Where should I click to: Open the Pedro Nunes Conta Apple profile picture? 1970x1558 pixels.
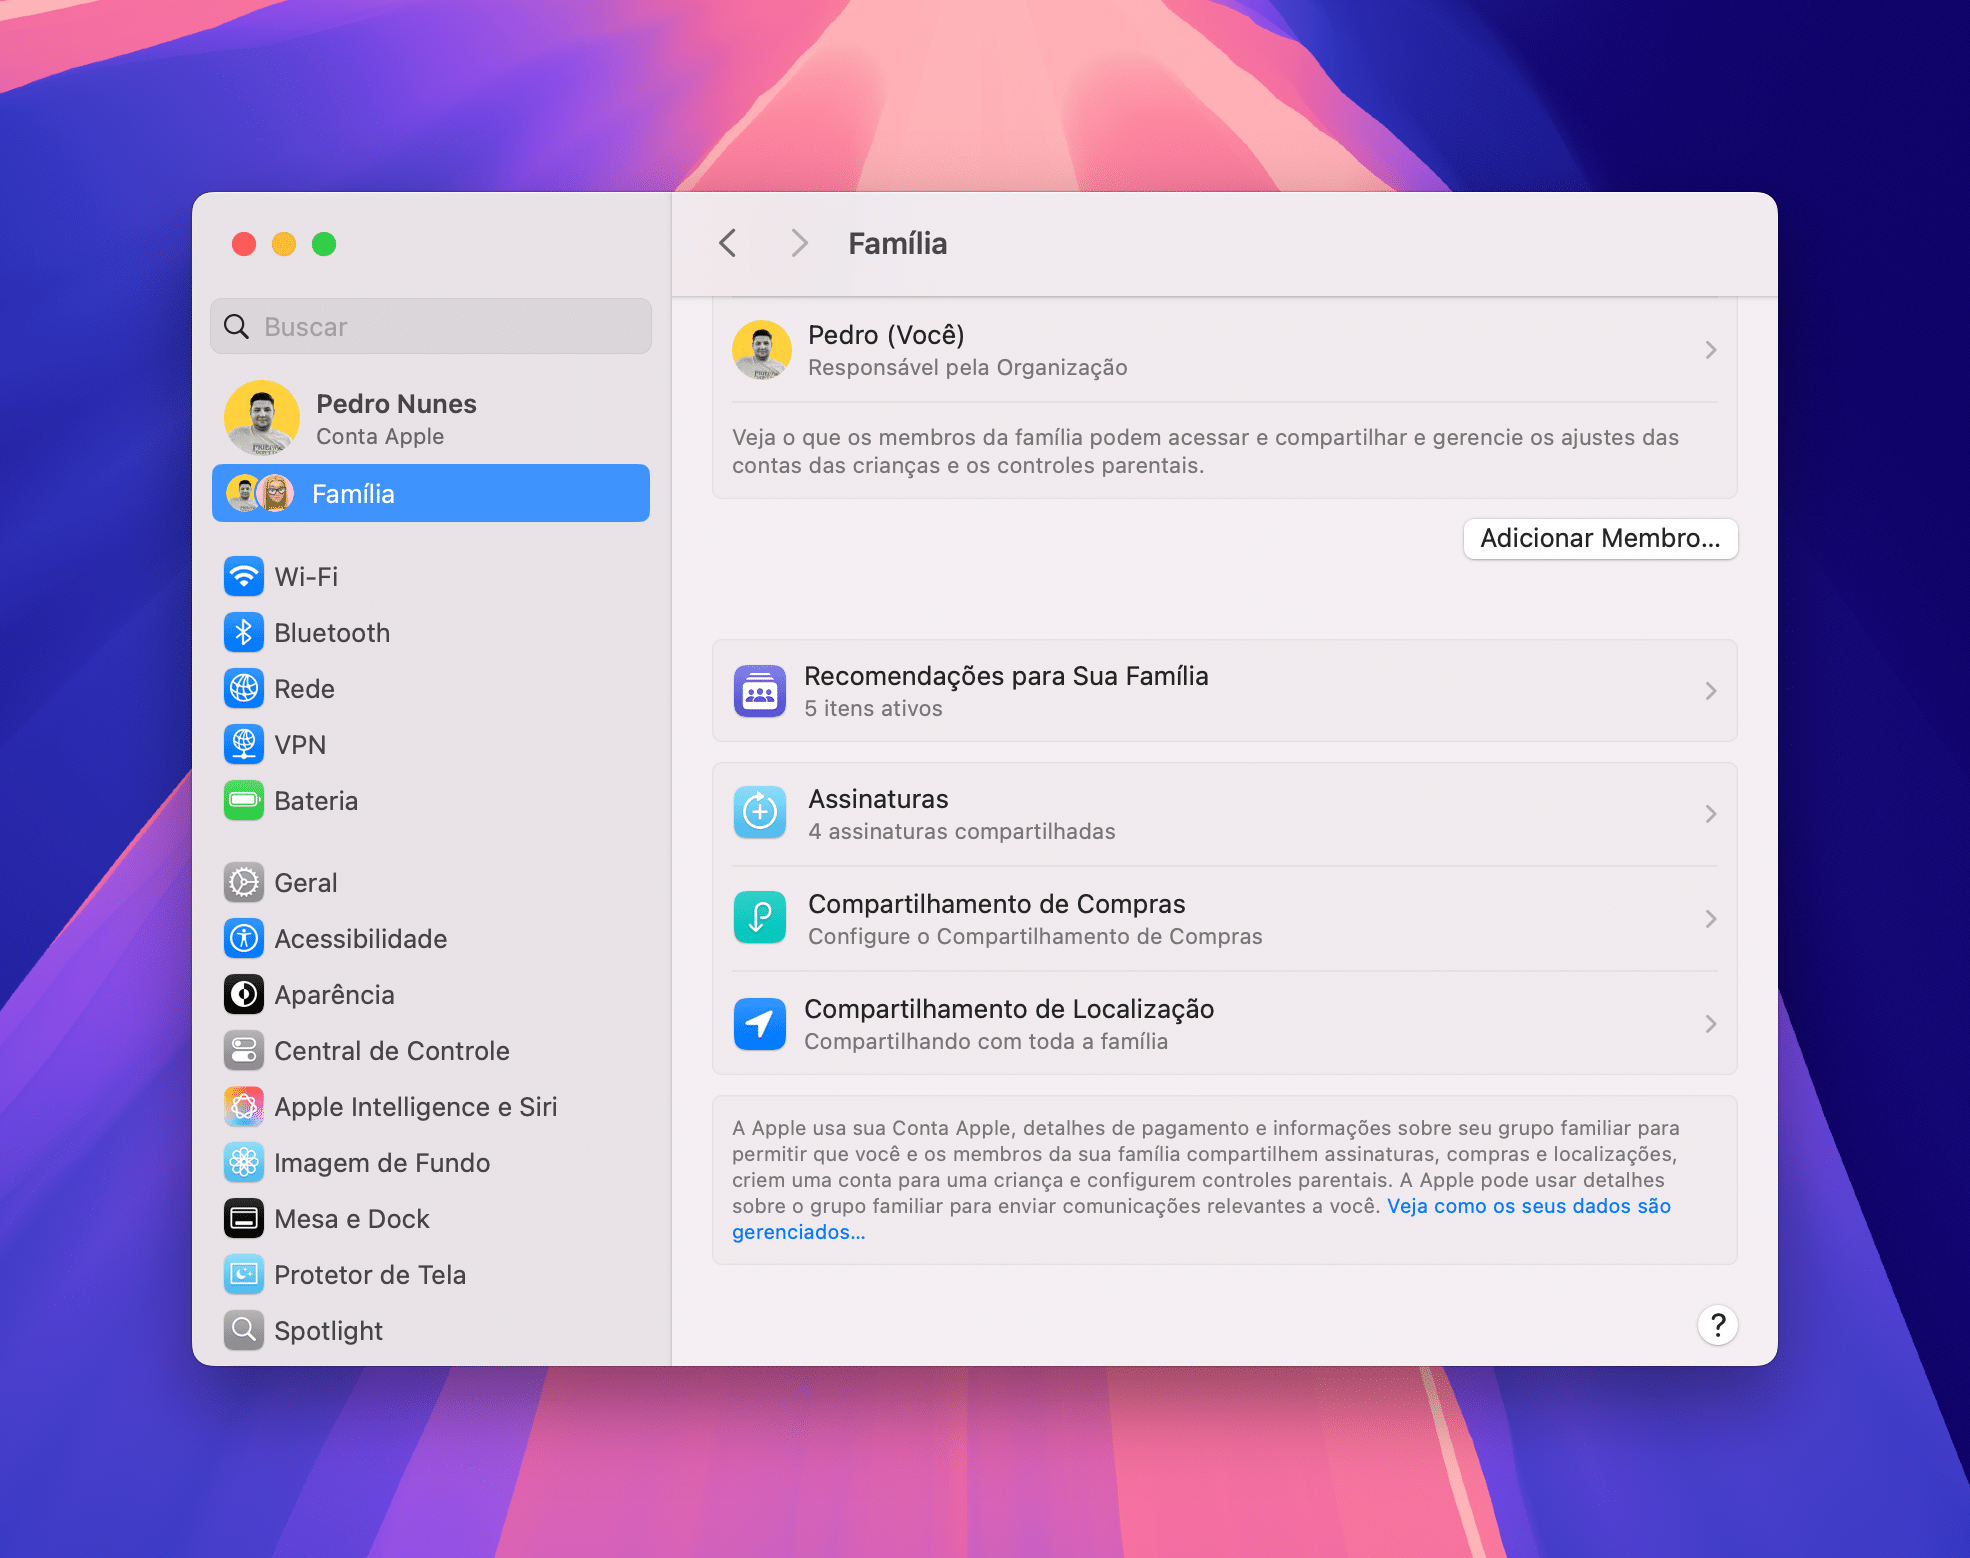262,418
